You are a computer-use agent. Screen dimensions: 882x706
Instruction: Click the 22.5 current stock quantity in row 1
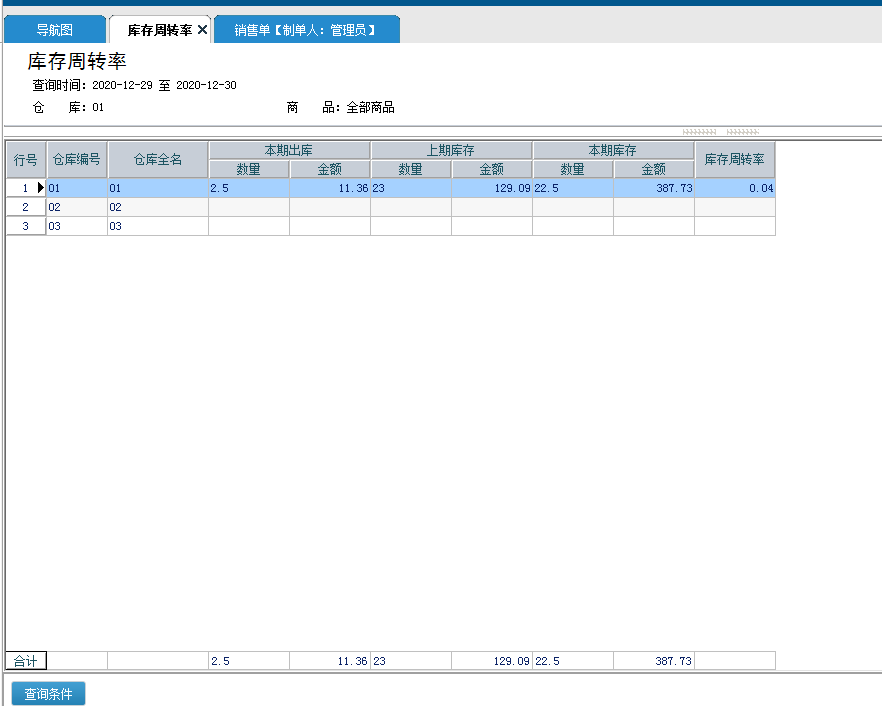coord(573,188)
